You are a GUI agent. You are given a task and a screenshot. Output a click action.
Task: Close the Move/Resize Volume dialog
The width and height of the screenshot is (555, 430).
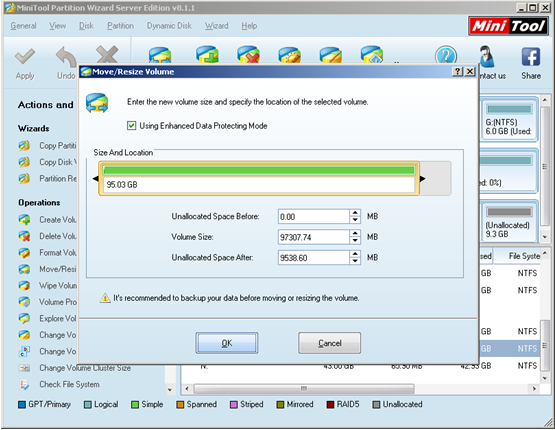pos(470,71)
